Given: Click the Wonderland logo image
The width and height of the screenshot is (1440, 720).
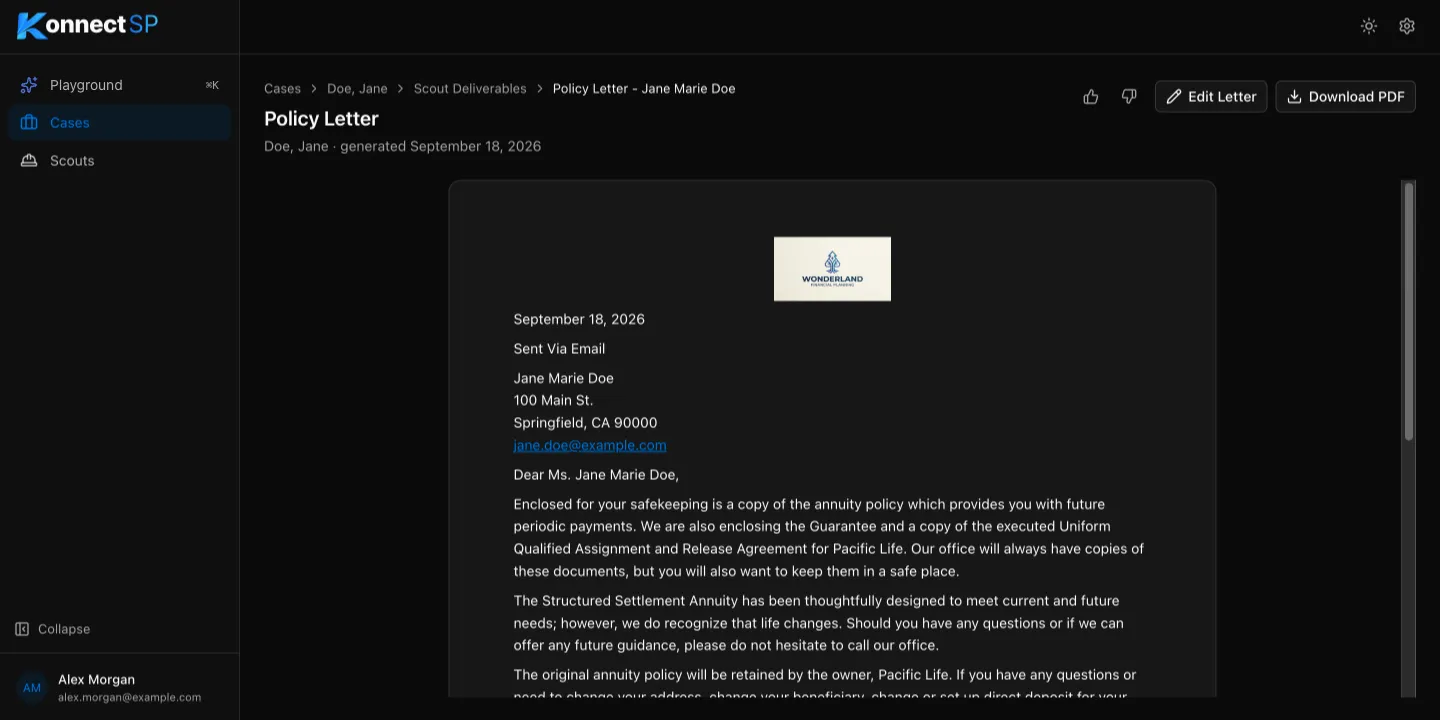Looking at the screenshot, I should tap(832, 269).
